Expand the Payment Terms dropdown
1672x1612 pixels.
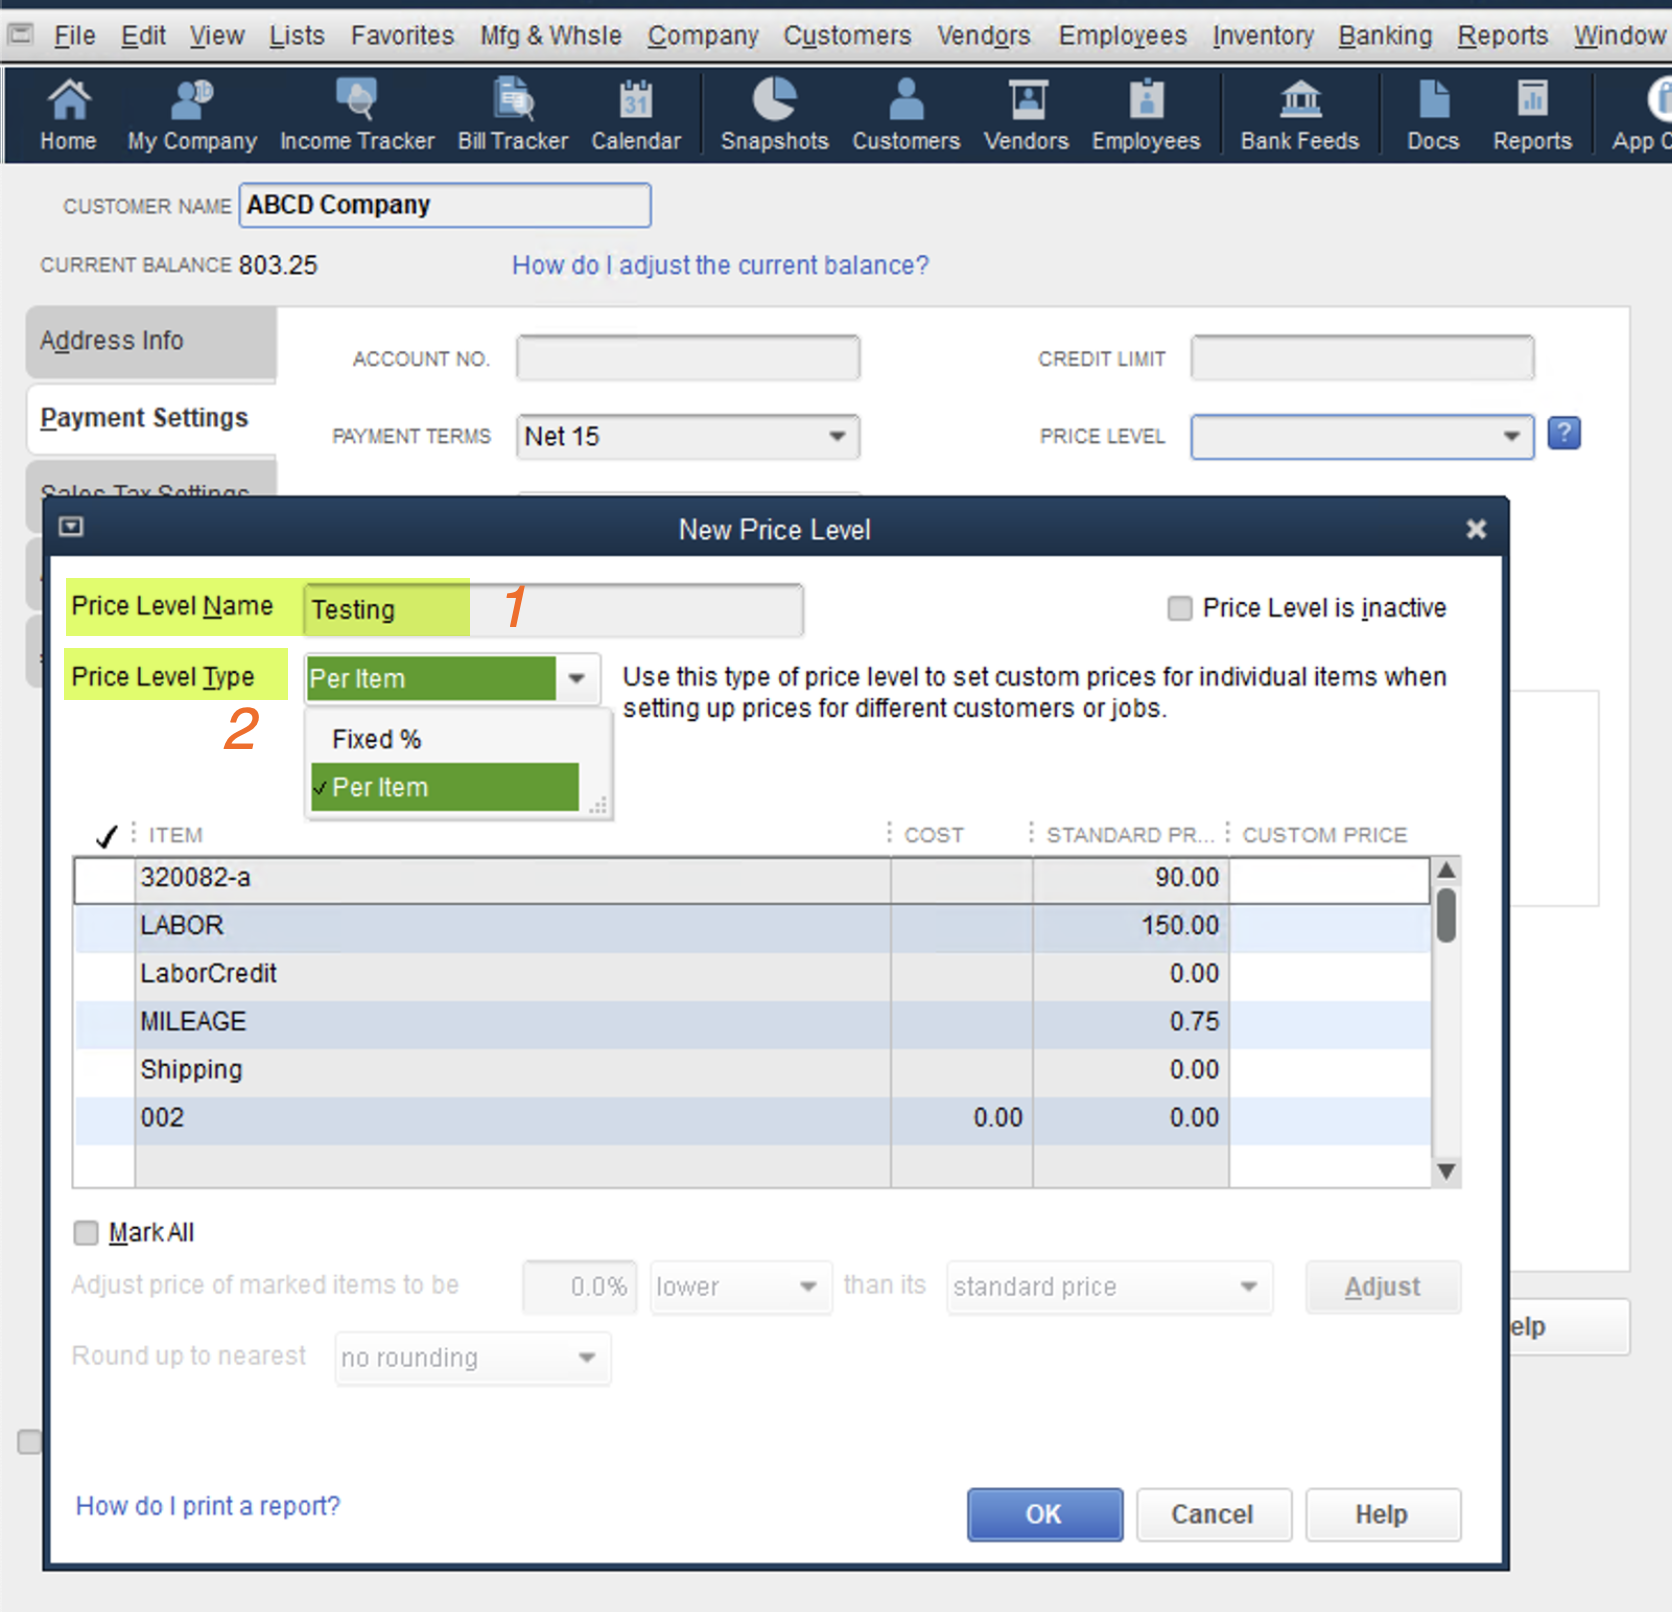(837, 437)
